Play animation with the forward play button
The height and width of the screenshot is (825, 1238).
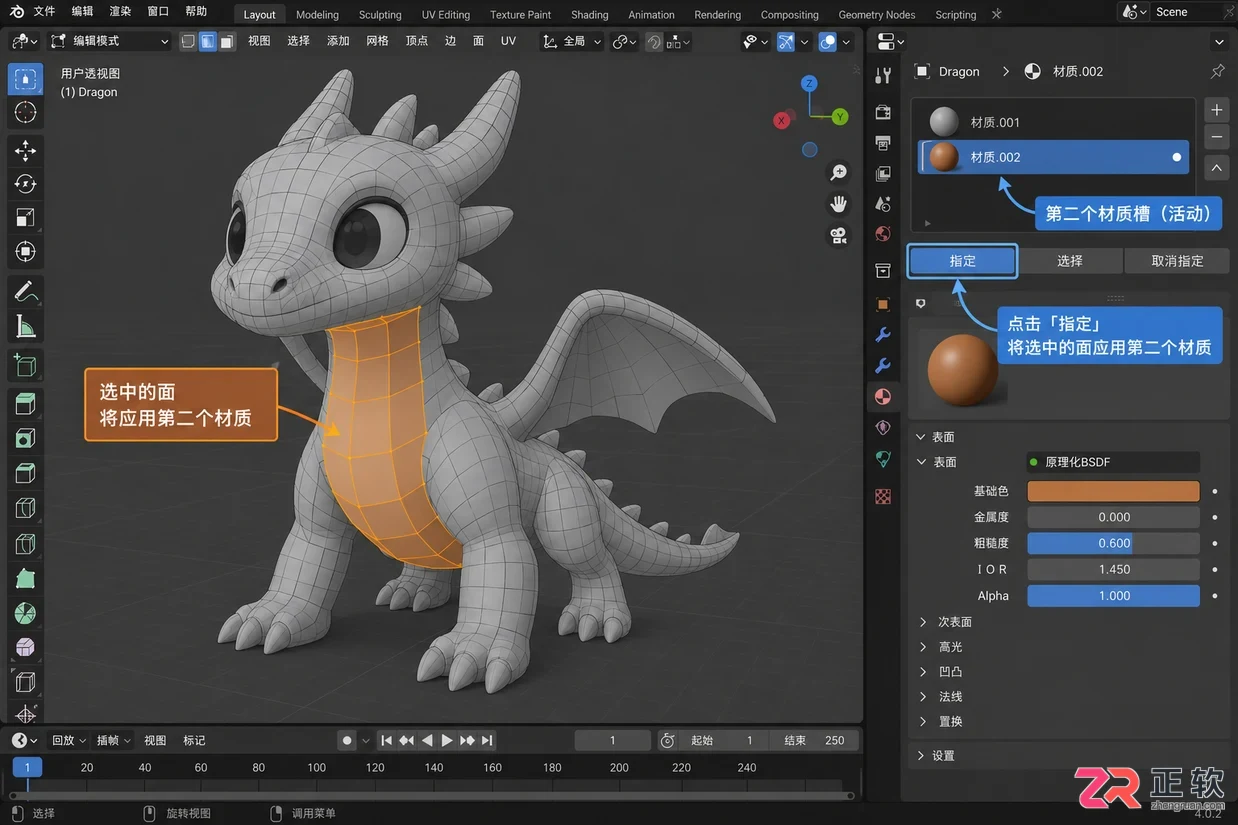pos(447,741)
